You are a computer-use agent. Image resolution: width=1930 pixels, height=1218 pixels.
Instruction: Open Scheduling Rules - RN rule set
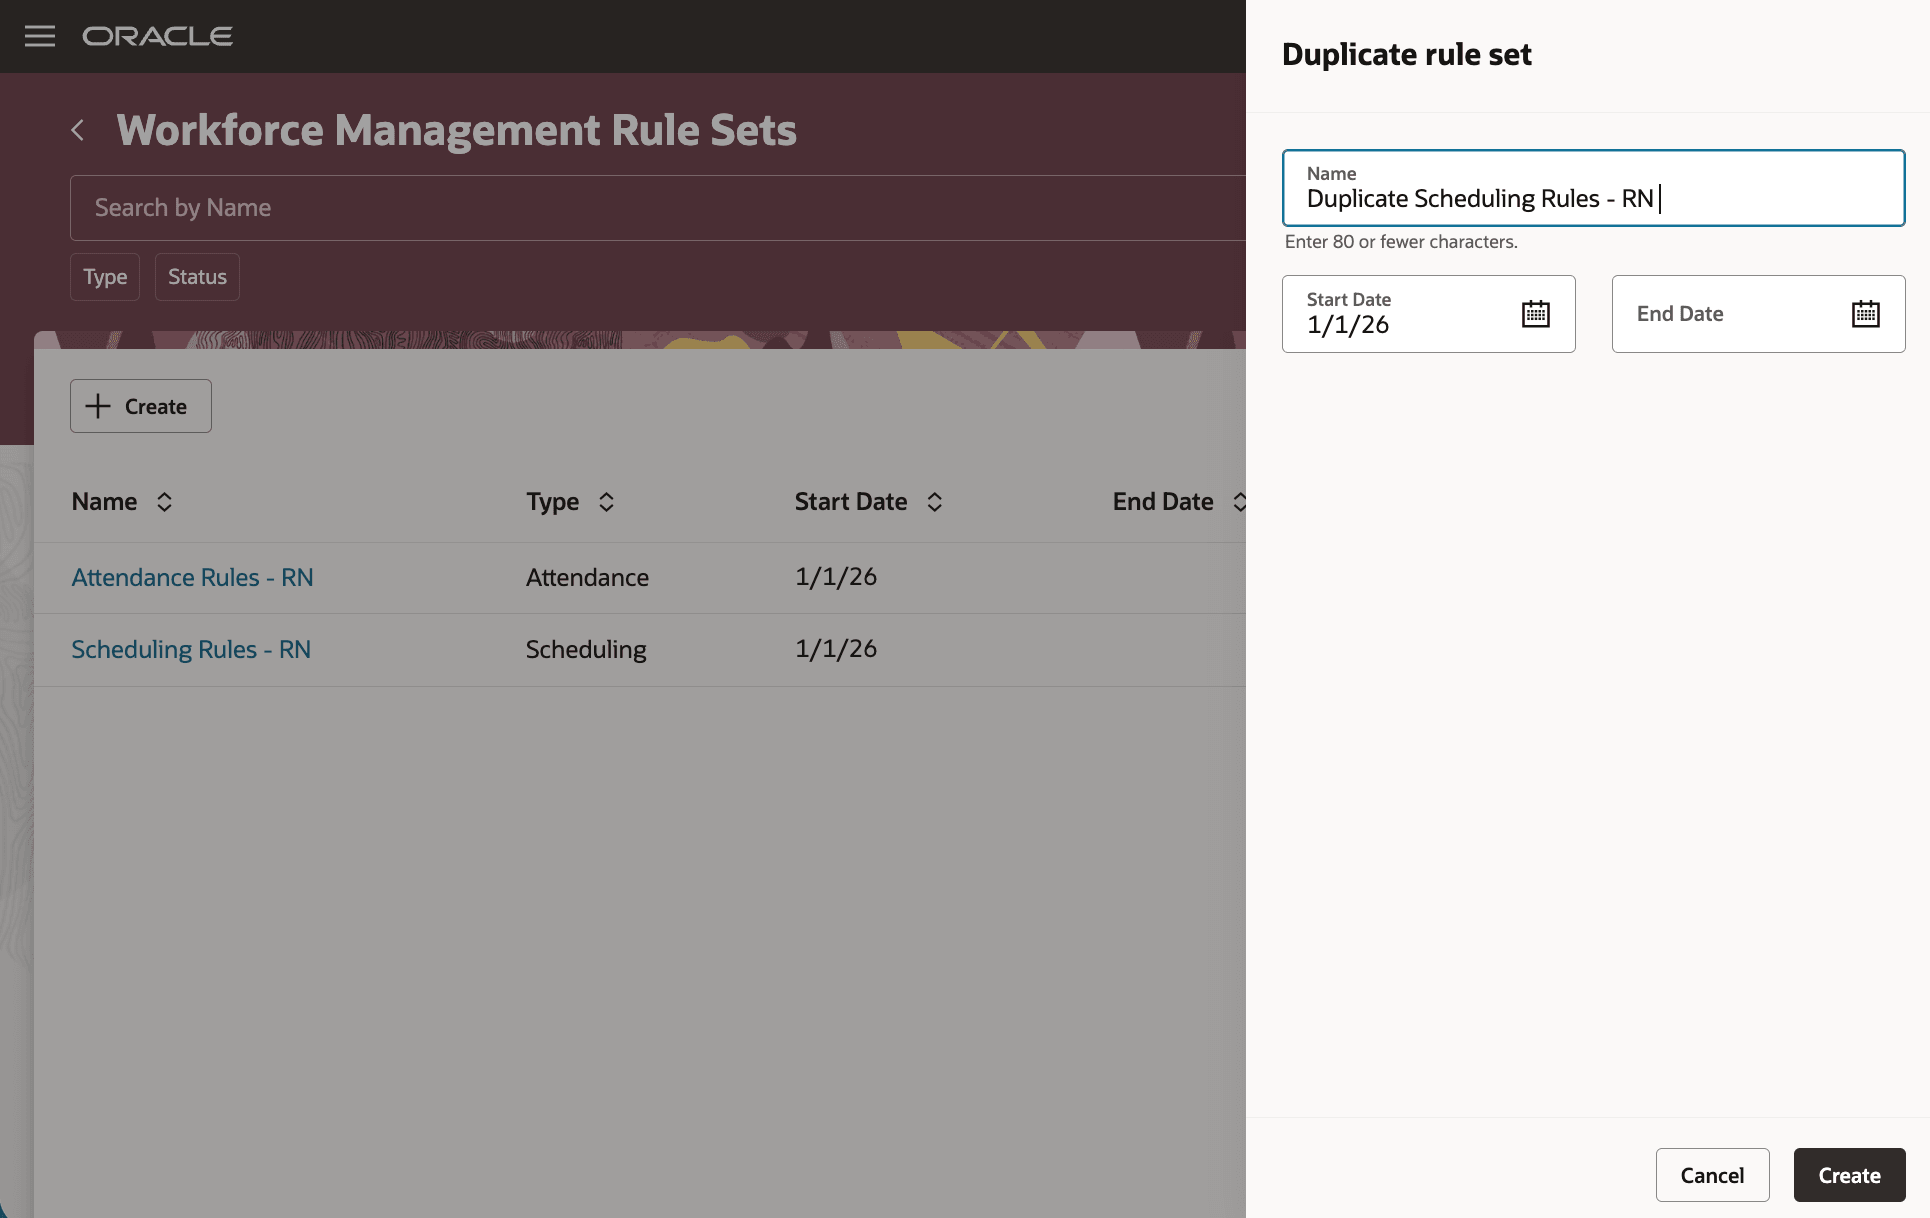[191, 649]
